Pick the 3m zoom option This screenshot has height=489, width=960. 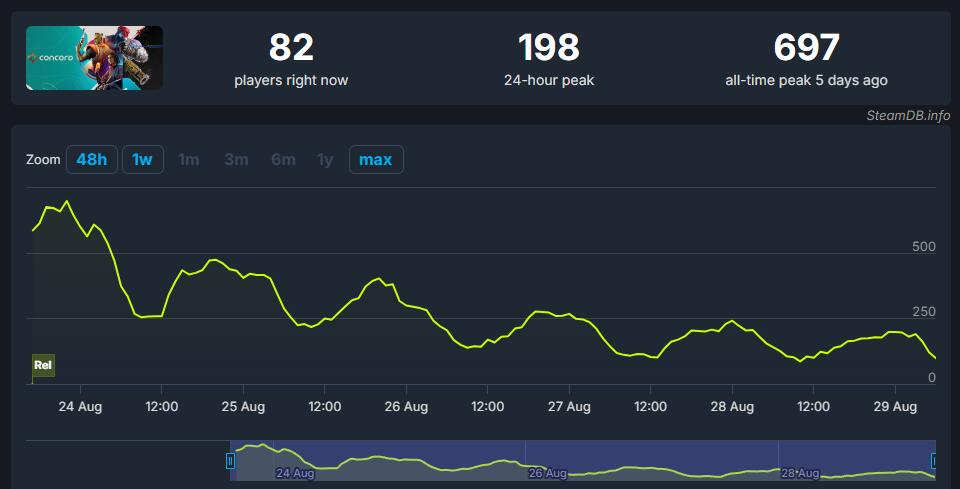click(x=236, y=160)
